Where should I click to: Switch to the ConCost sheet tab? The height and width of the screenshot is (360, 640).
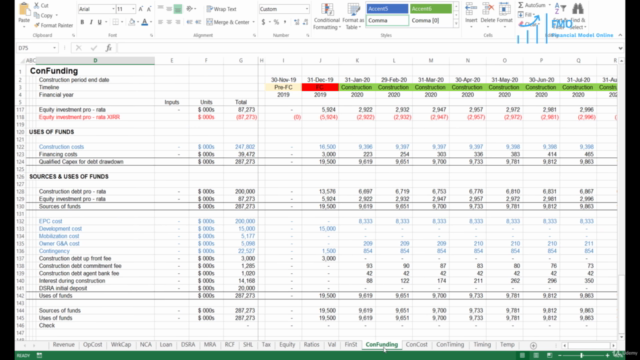pyautogui.click(x=416, y=344)
